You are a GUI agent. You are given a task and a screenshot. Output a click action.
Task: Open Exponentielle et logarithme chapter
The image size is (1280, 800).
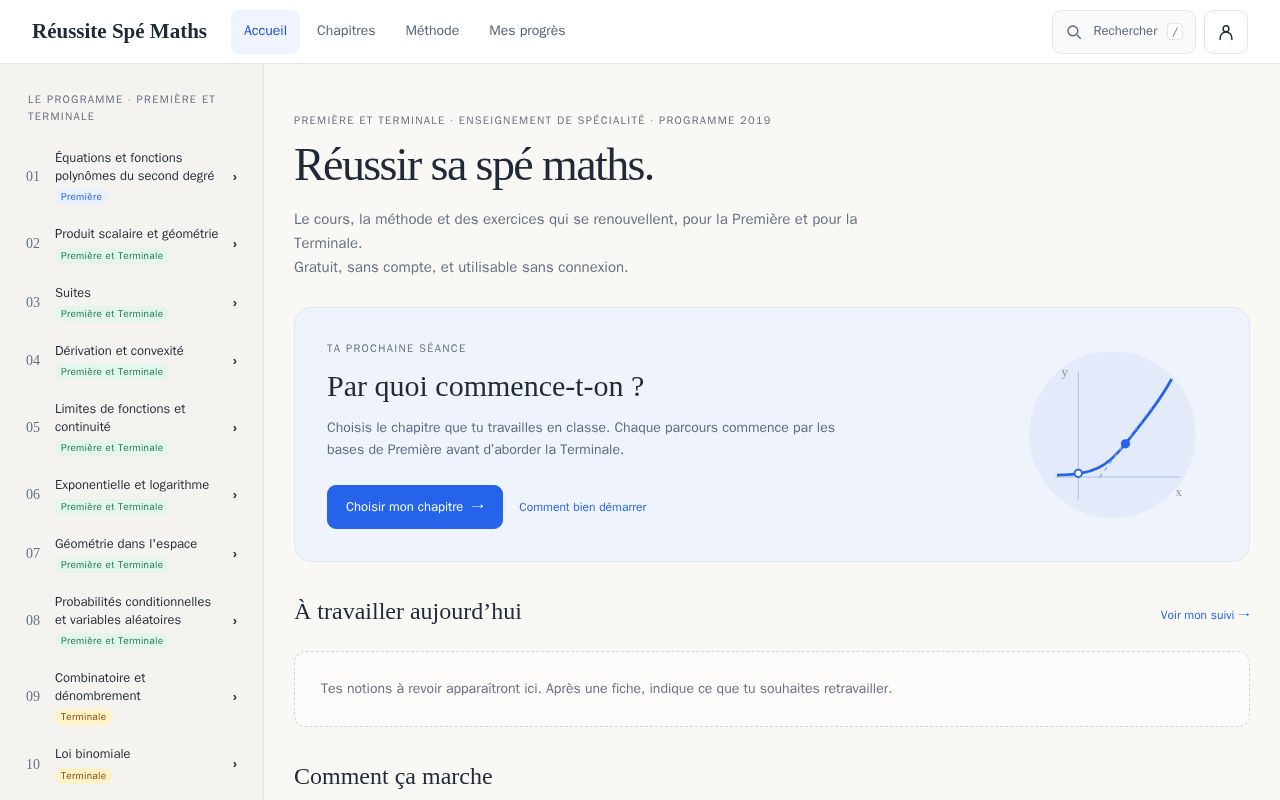[132, 495]
